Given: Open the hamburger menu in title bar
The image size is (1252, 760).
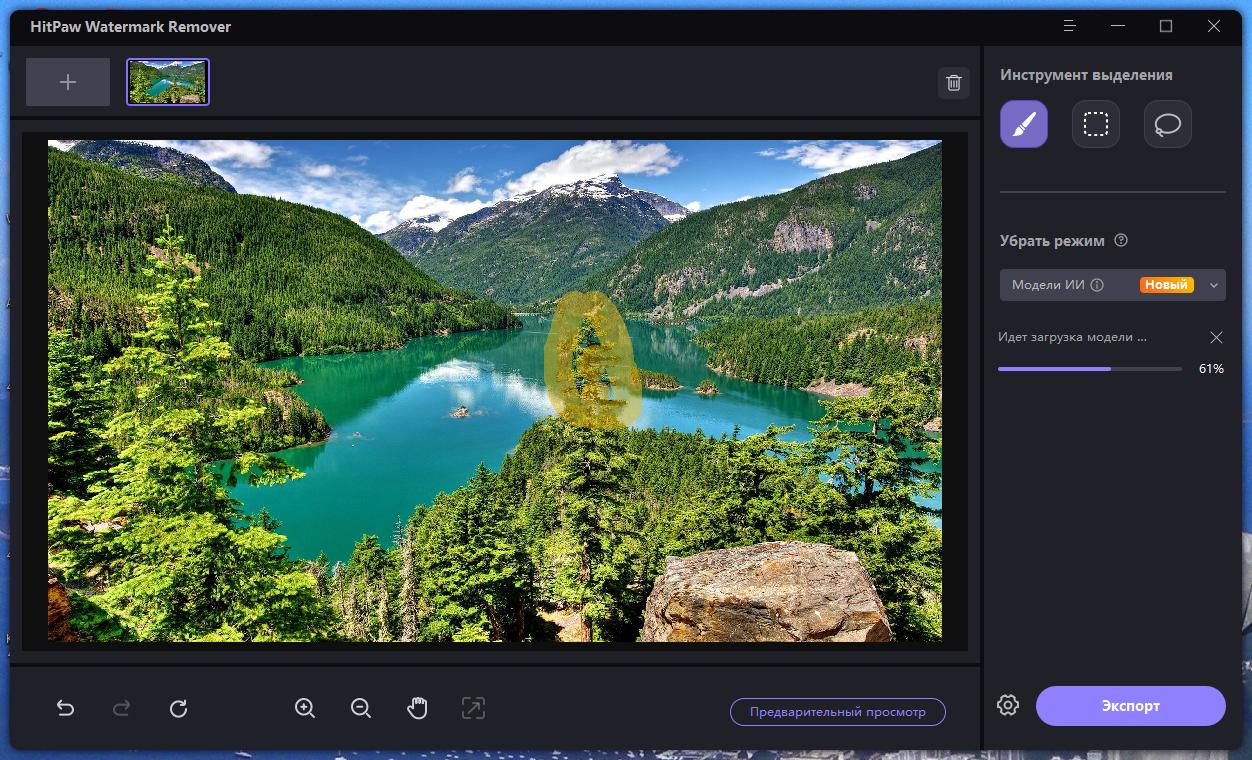Looking at the screenshot, I should (x=1070, y=27).
